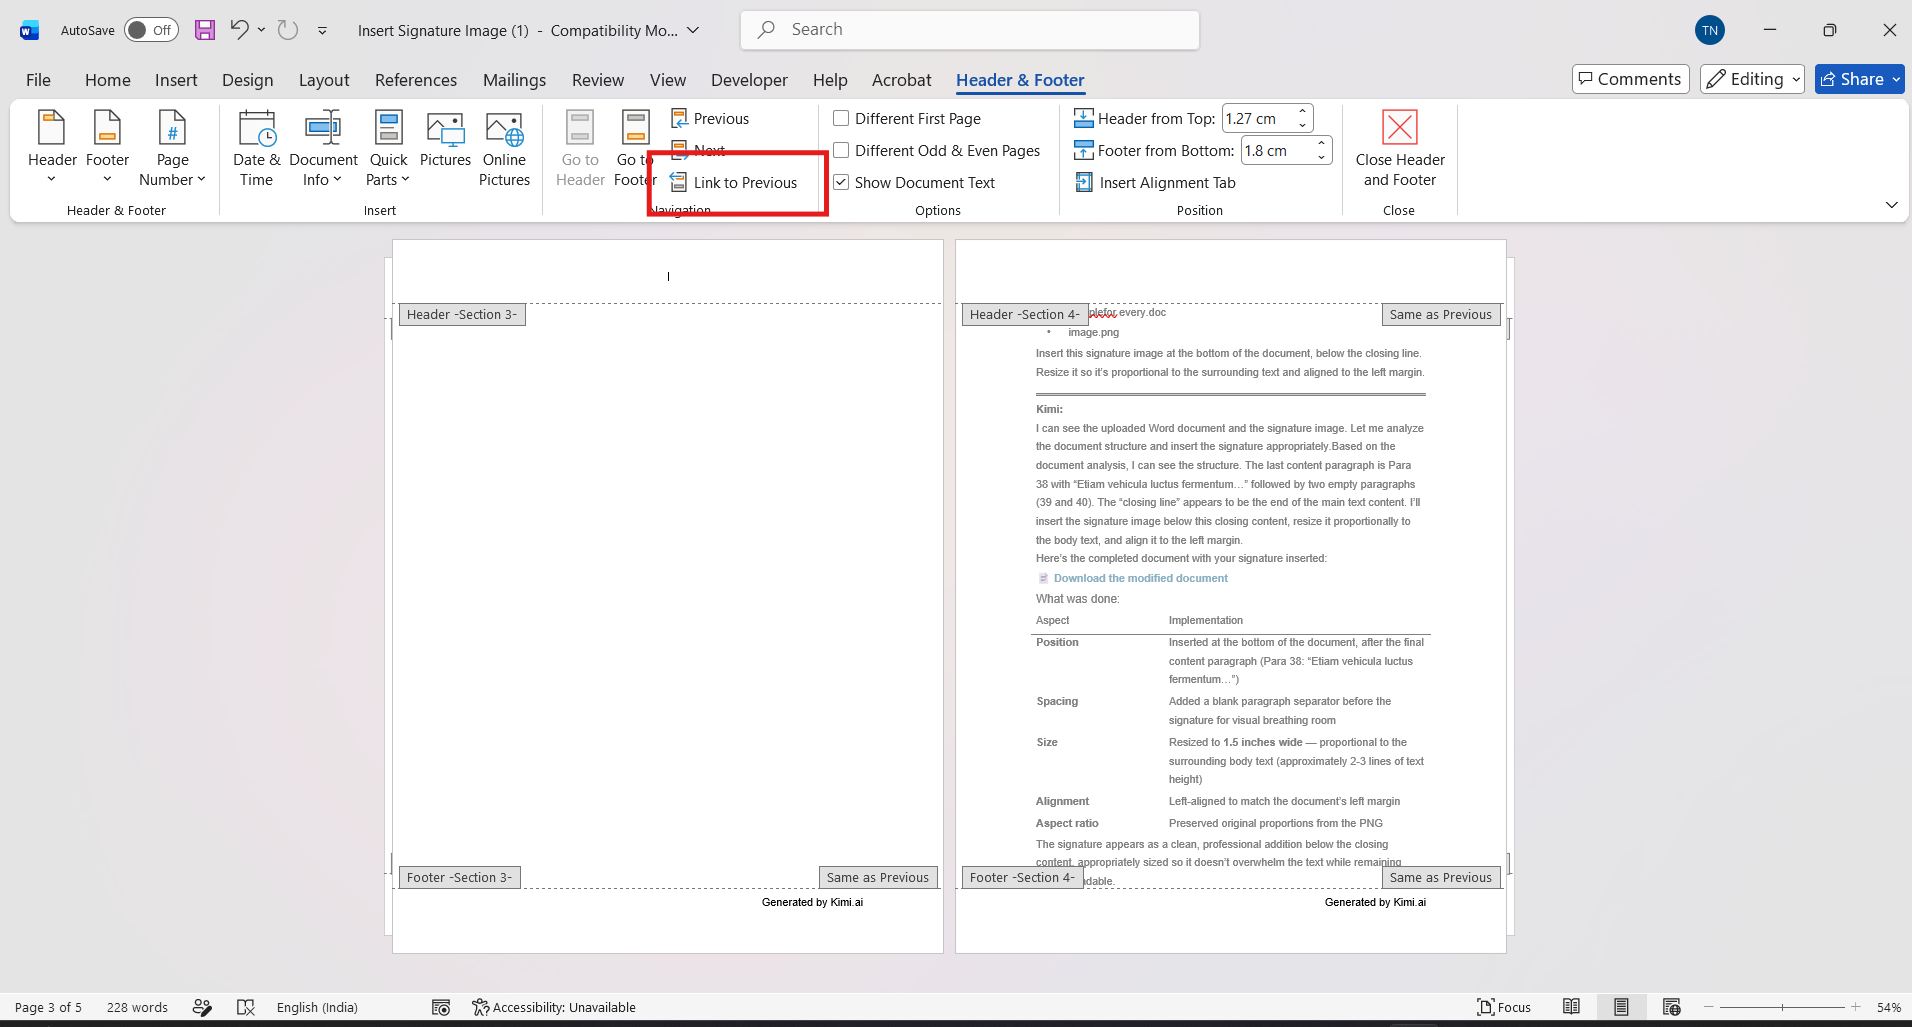Go to Footer navigation button
1912x1027 pixels.
[x=635, y=148]
